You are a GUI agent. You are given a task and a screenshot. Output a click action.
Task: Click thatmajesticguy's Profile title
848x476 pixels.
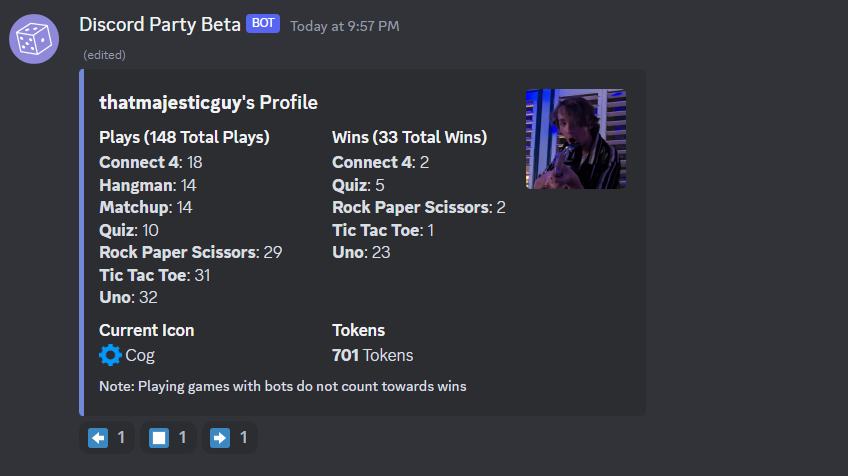click(x=208, y=103)
